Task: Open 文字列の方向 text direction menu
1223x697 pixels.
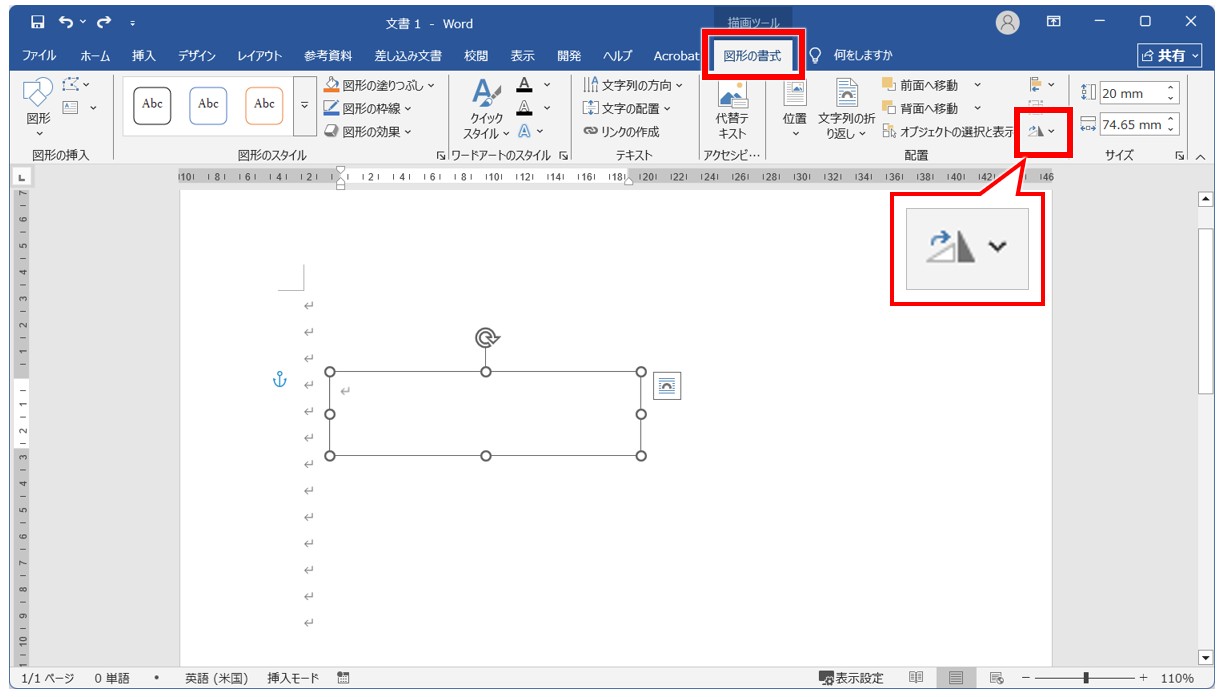Action: (x=633, y=85)
